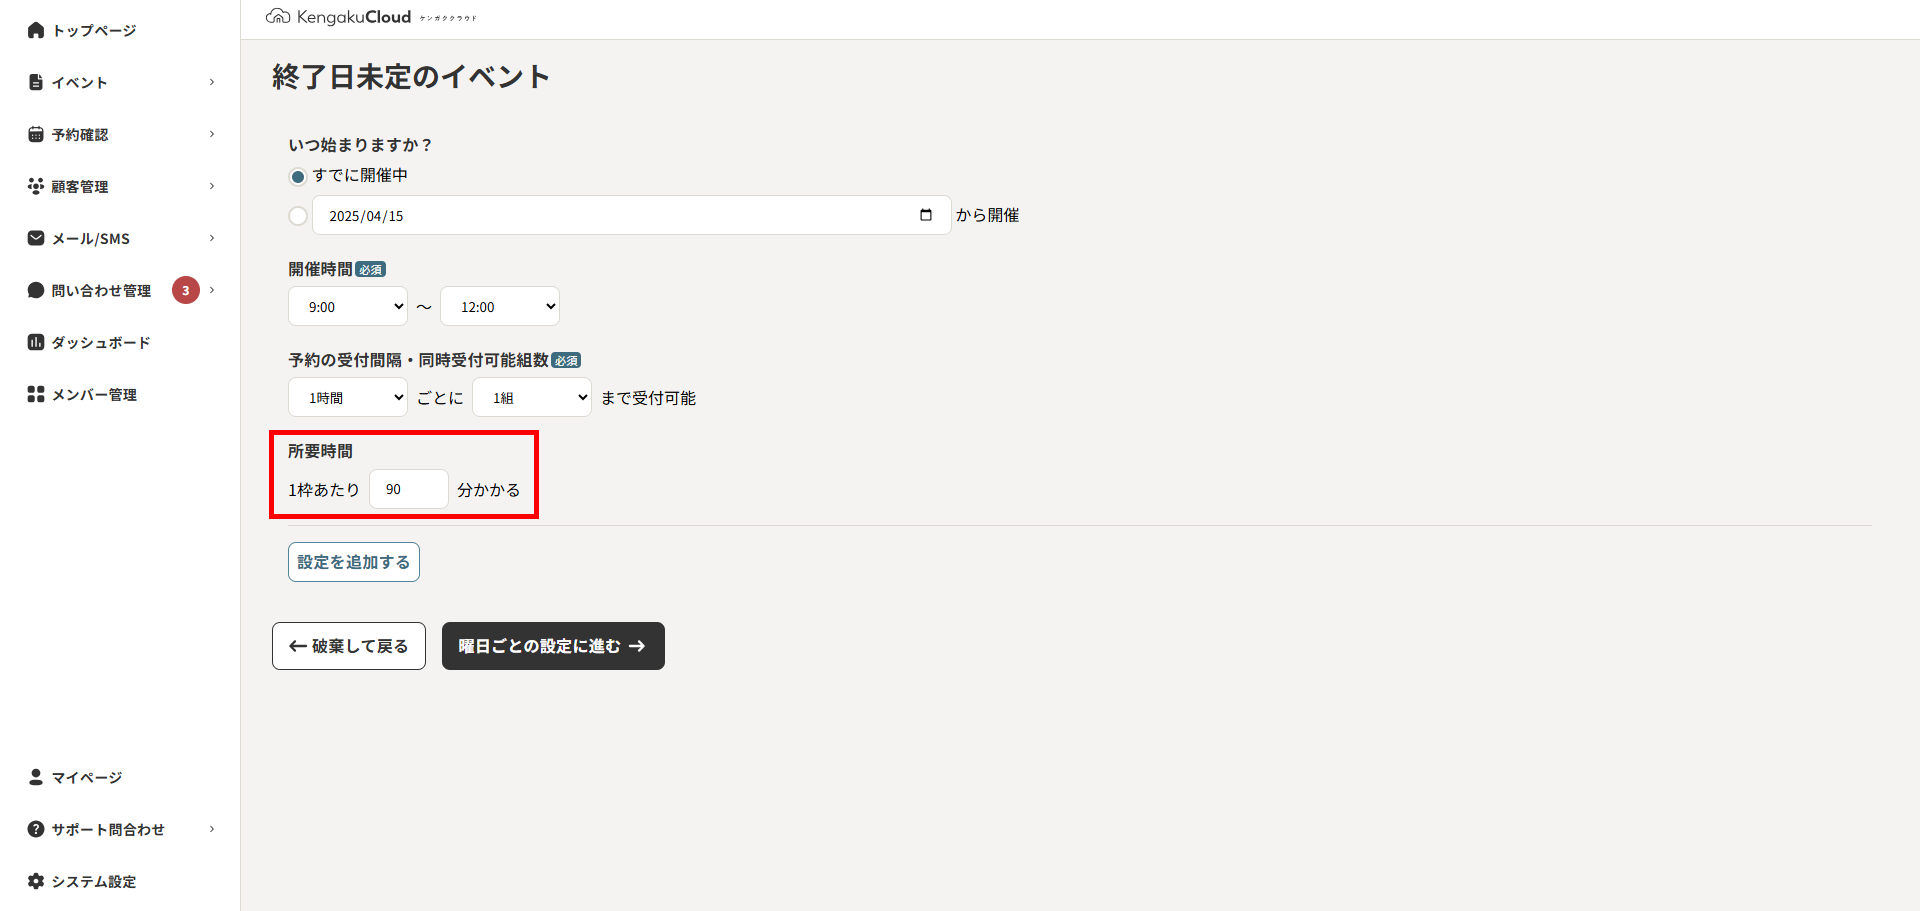Expand the サポート問合わせ menu chevron

[212, 829]
